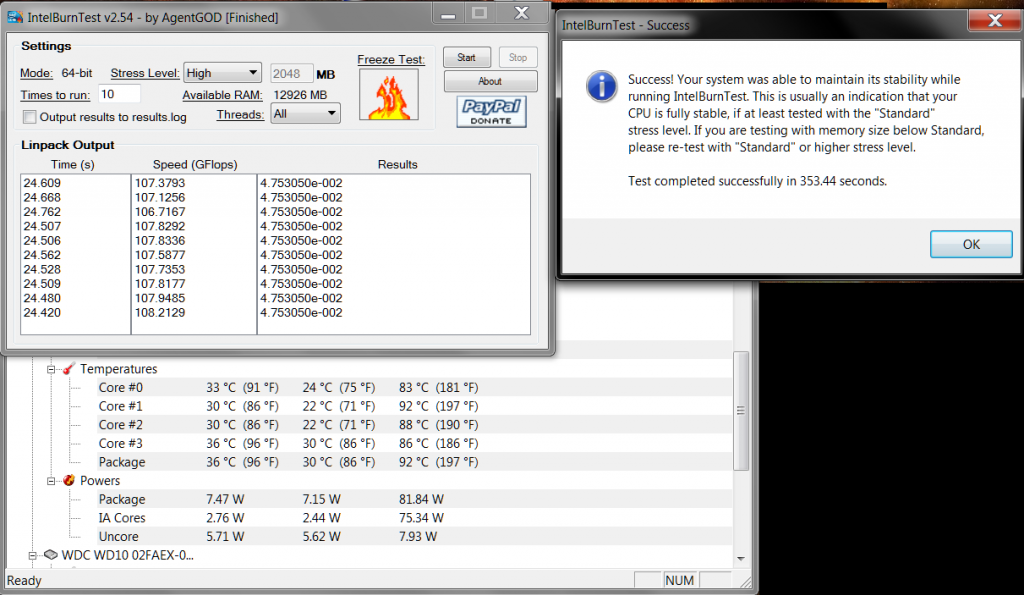
Task: Click the NUM status bar indicator
Action: tap(679, 580)
